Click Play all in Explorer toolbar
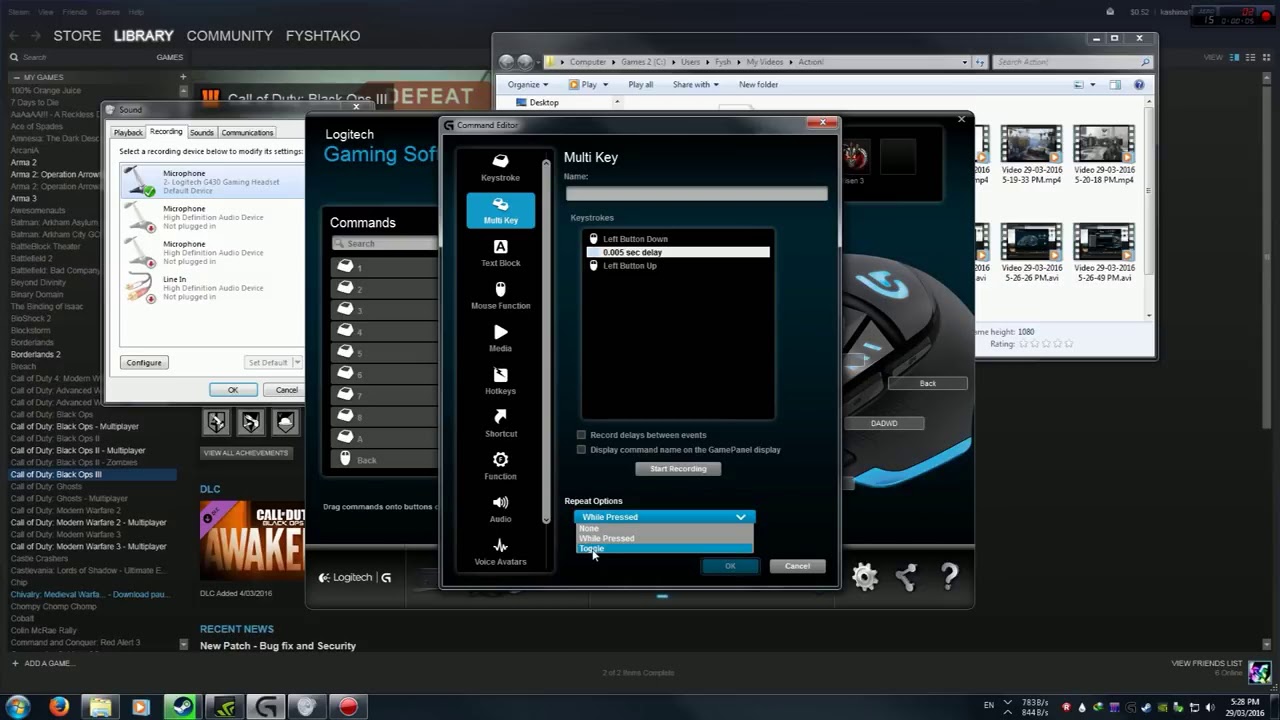 pyautogui.click(x=640, y=85)
